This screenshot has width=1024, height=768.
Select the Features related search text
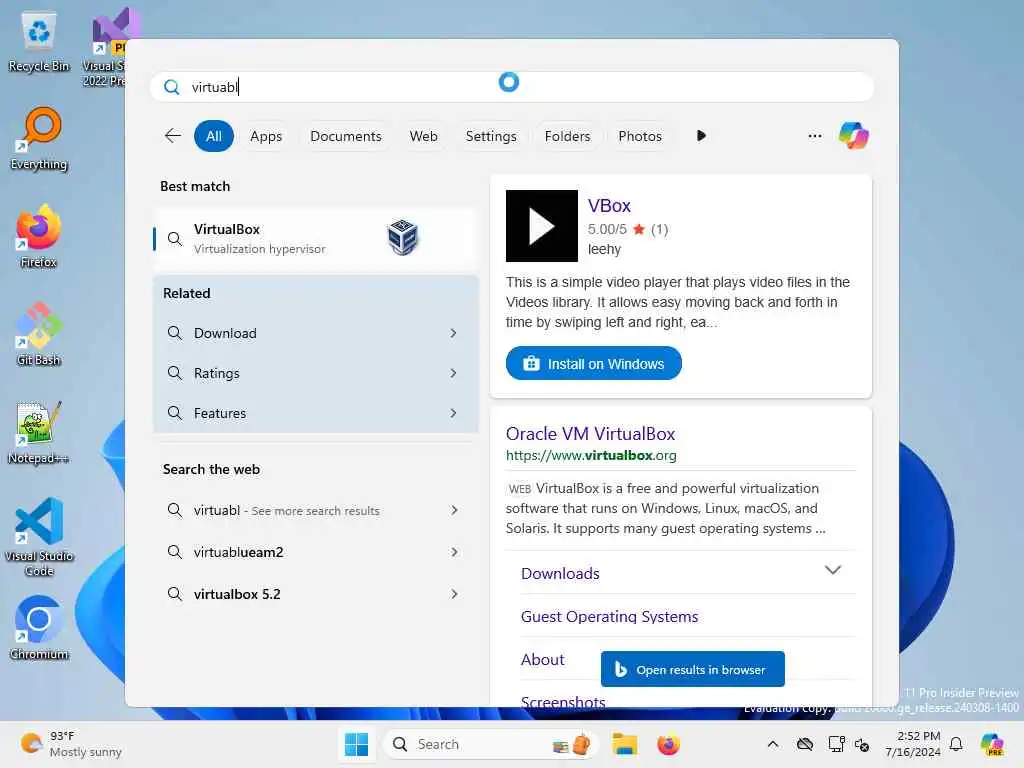[x=220, y=413]
